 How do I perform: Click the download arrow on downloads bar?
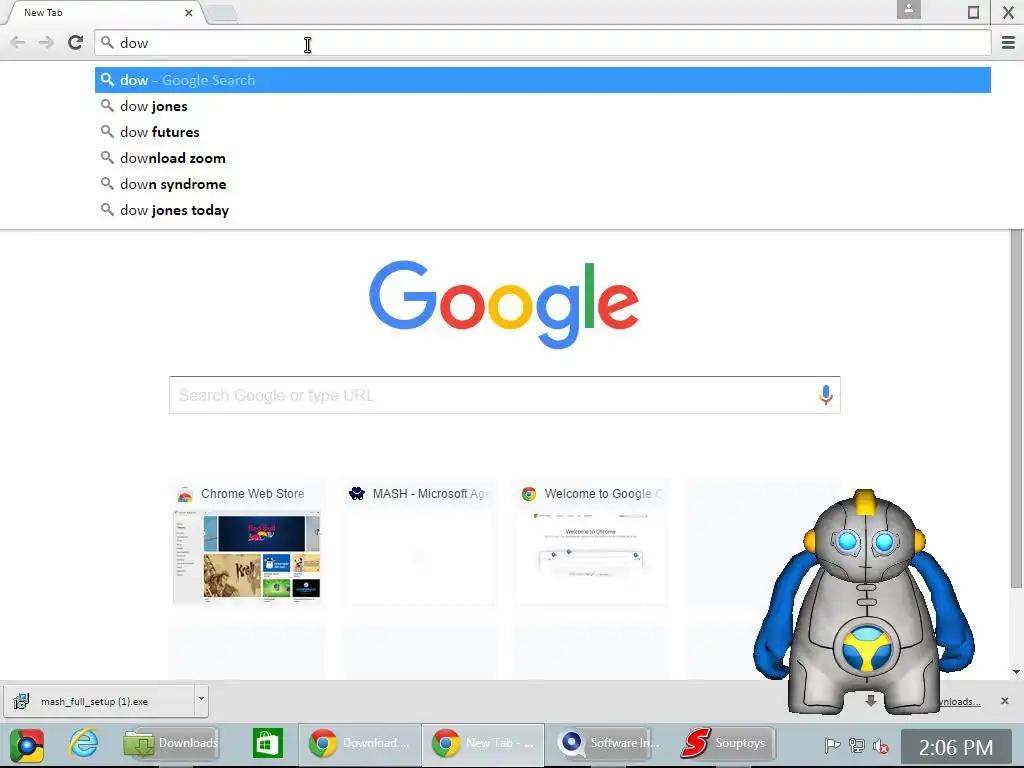tap(871, 701)
